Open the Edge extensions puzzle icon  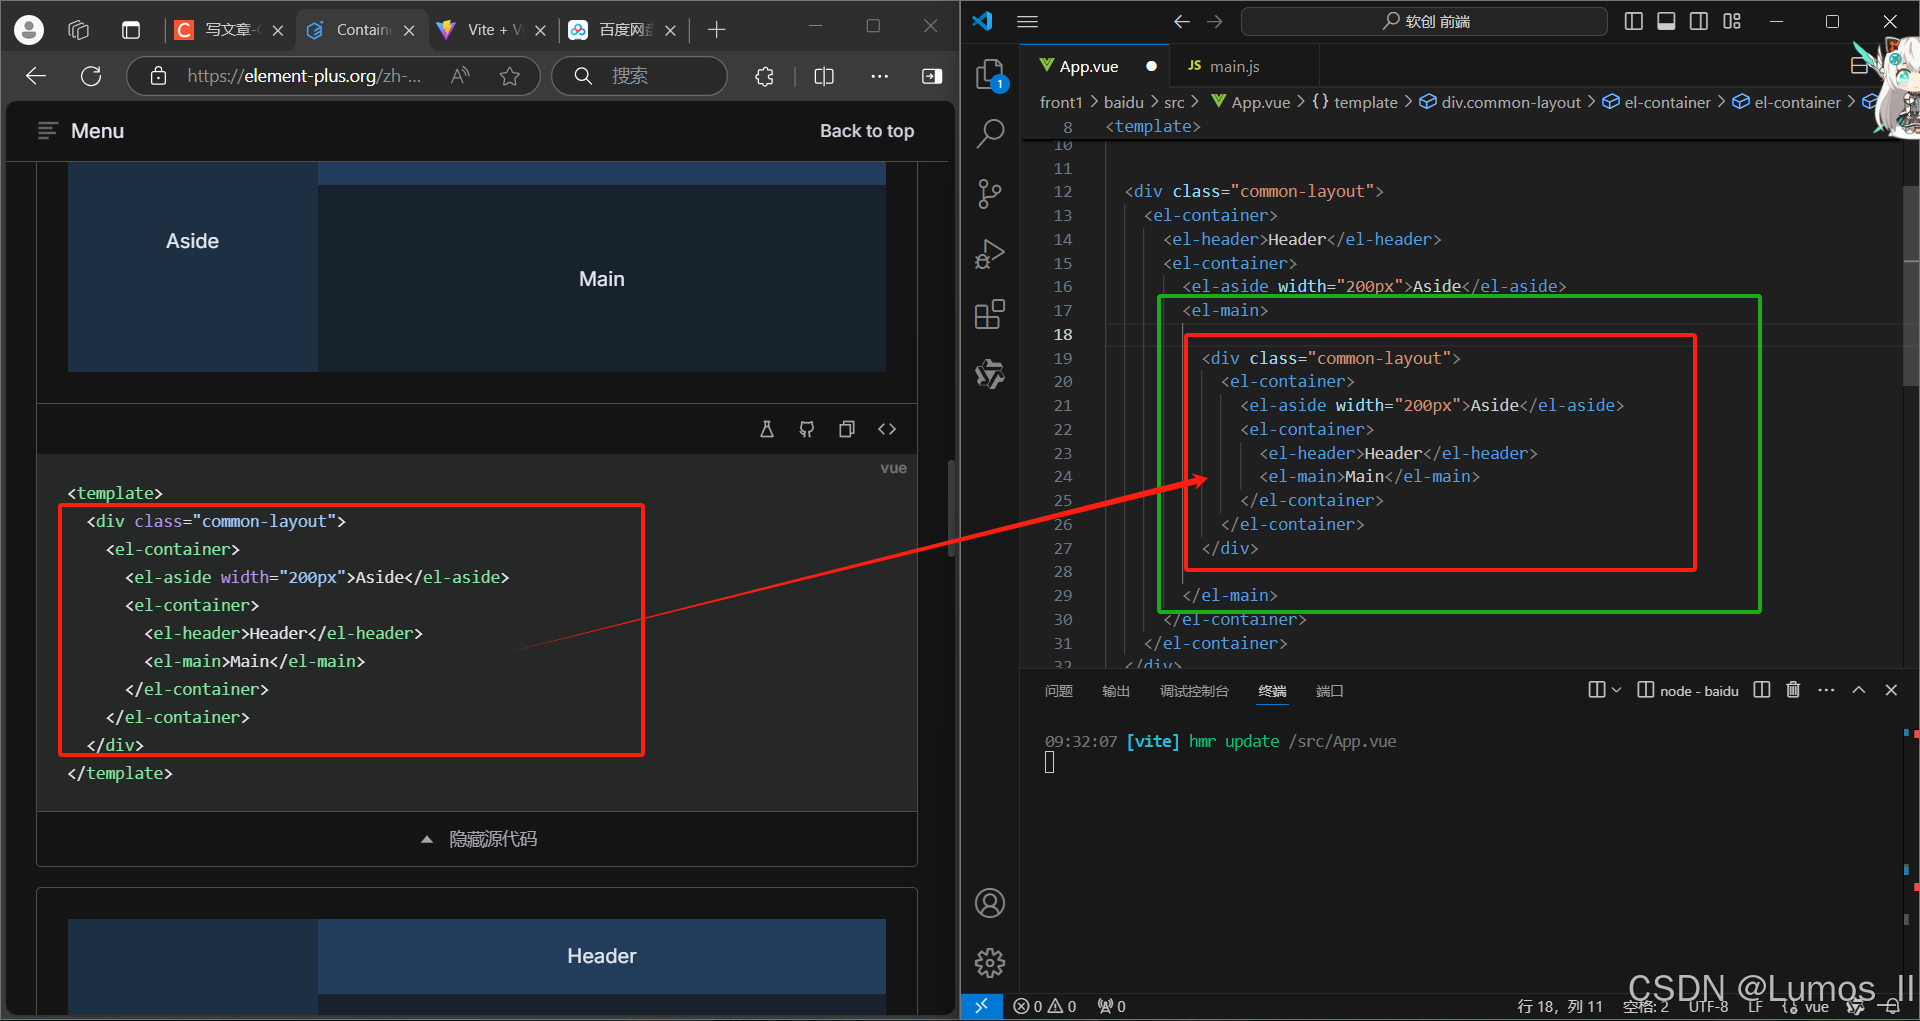[765, 76]
